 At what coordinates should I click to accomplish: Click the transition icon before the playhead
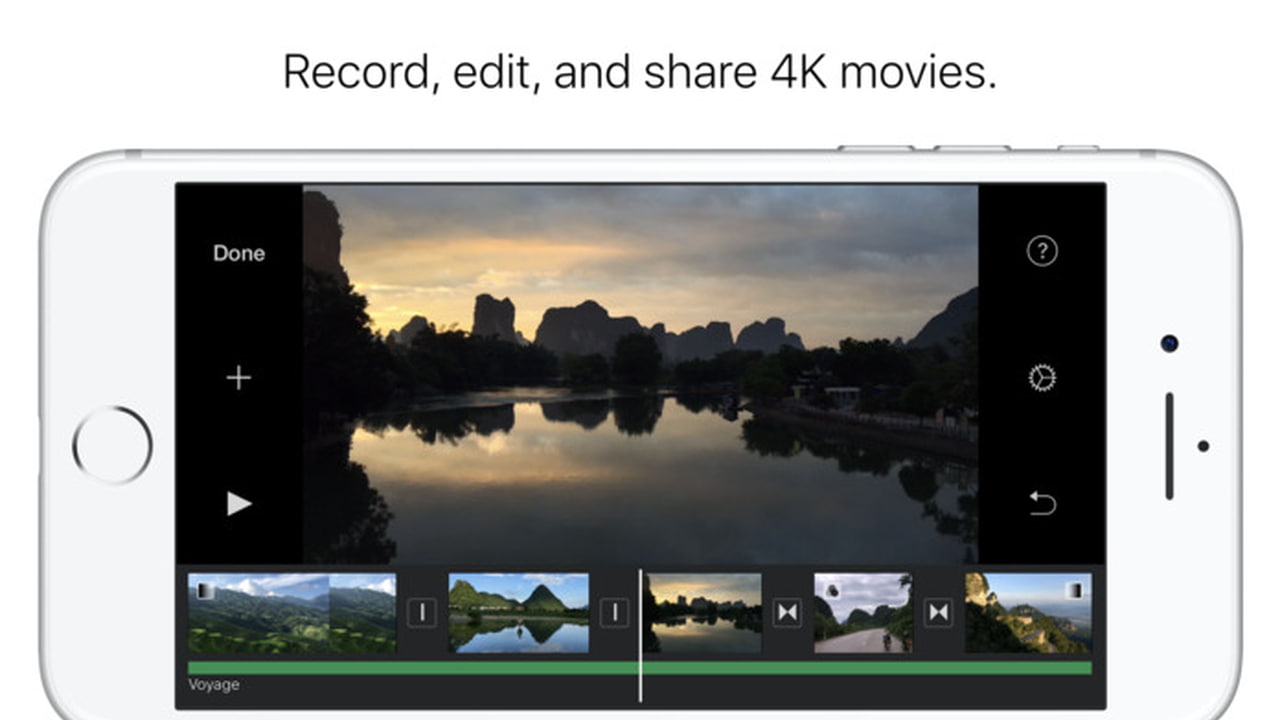pyautogui.click(x=614, y=613)
